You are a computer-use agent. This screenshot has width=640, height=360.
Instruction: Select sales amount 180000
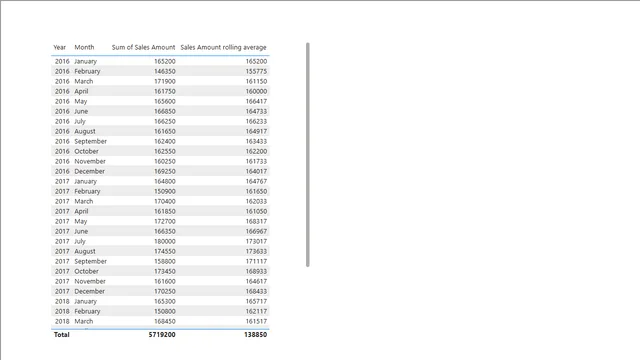165,241
